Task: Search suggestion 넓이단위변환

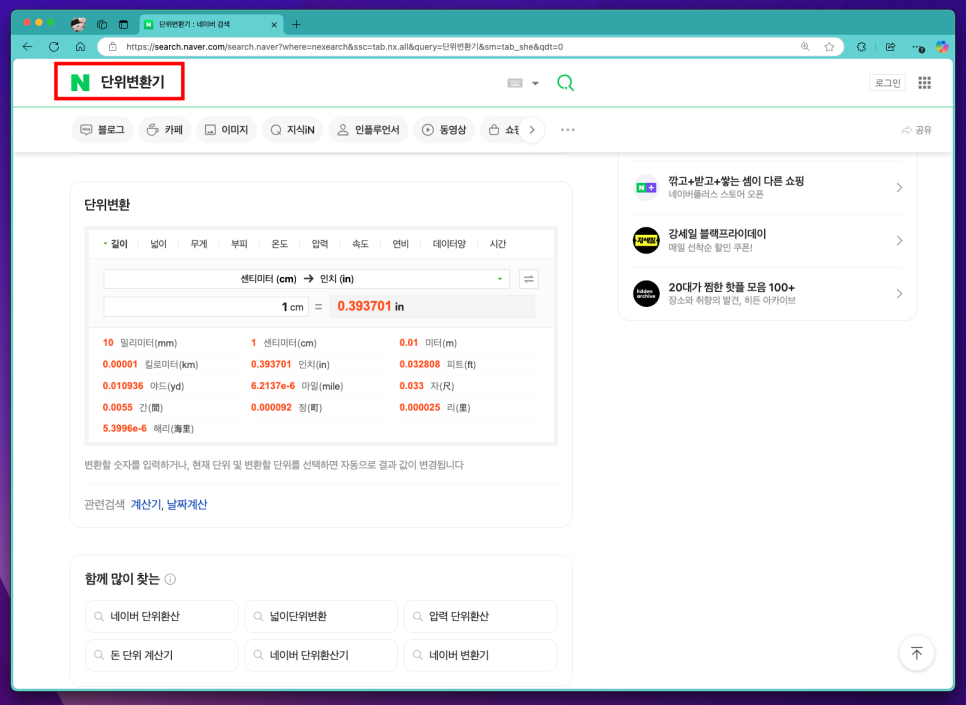Action: pyautogui.click(x=321, y=616)
